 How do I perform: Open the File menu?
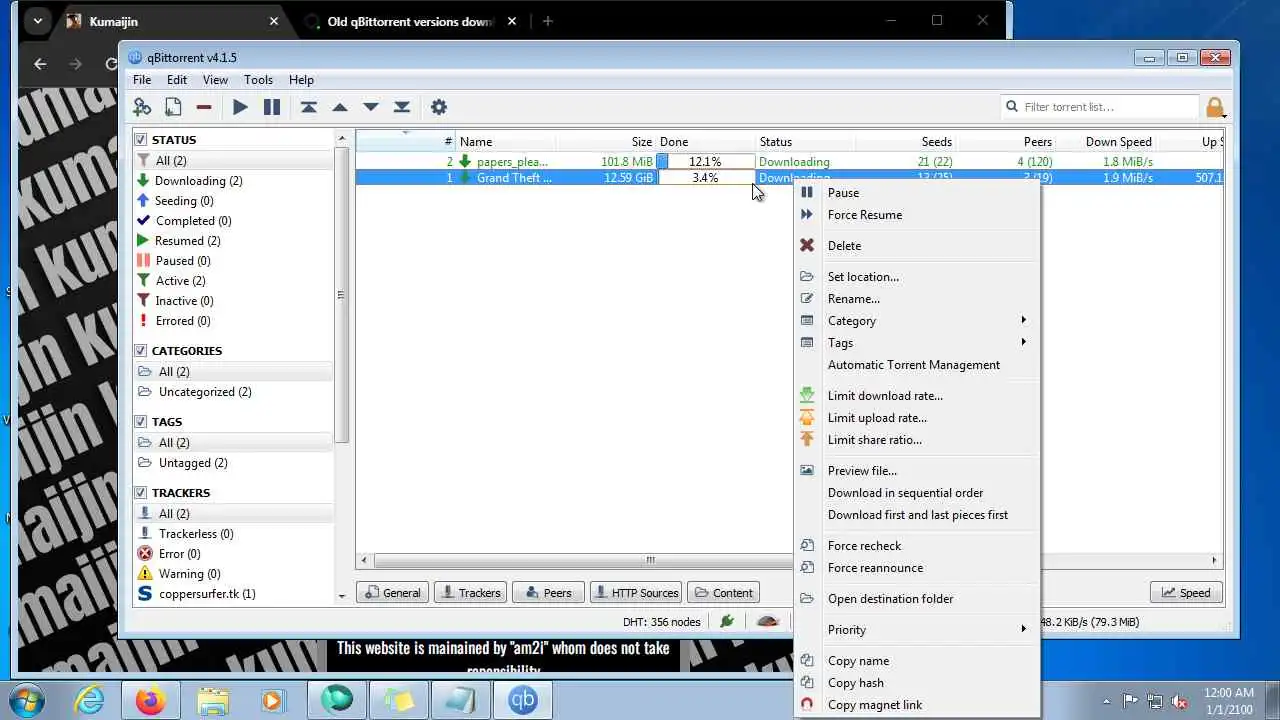(x=142, y=80)
